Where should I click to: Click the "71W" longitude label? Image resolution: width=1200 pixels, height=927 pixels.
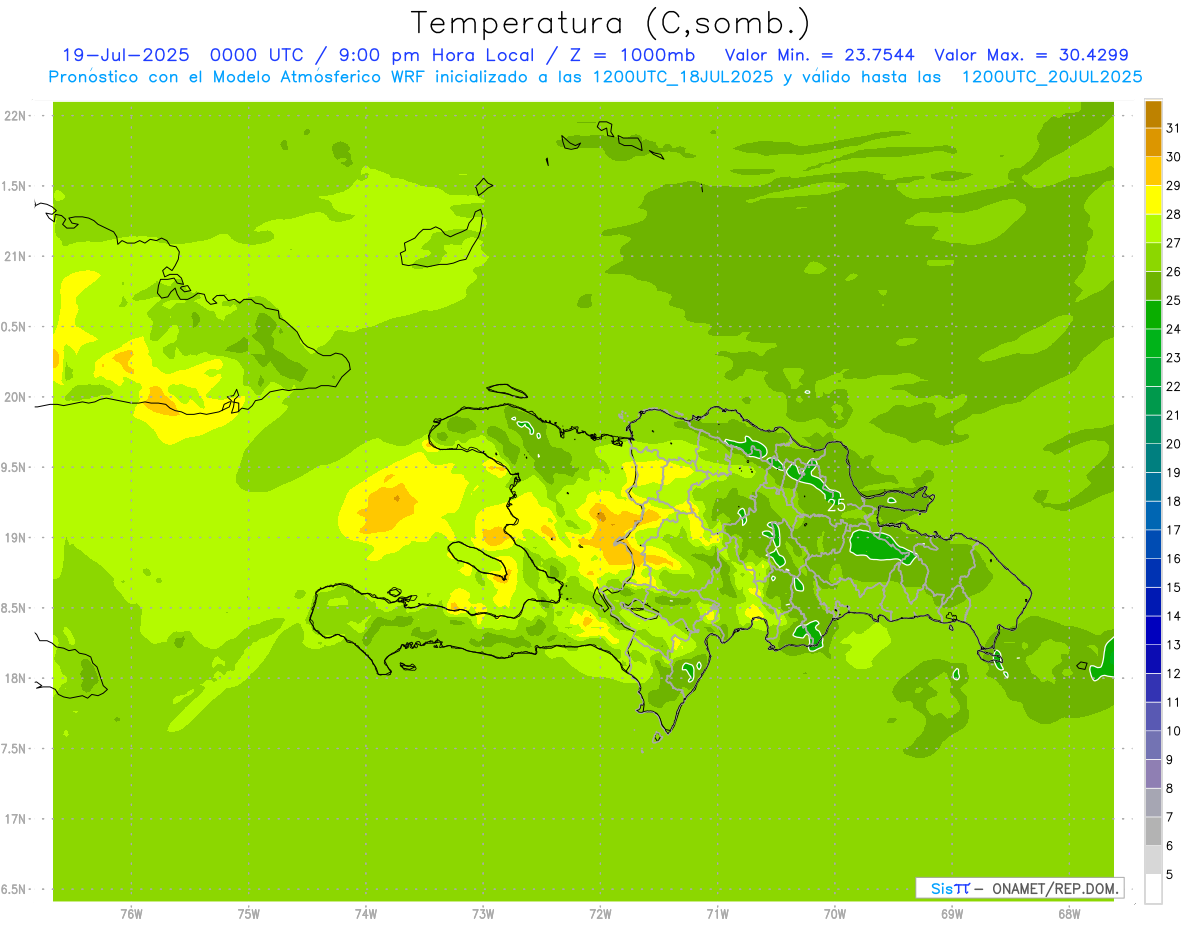coord(717,914)
